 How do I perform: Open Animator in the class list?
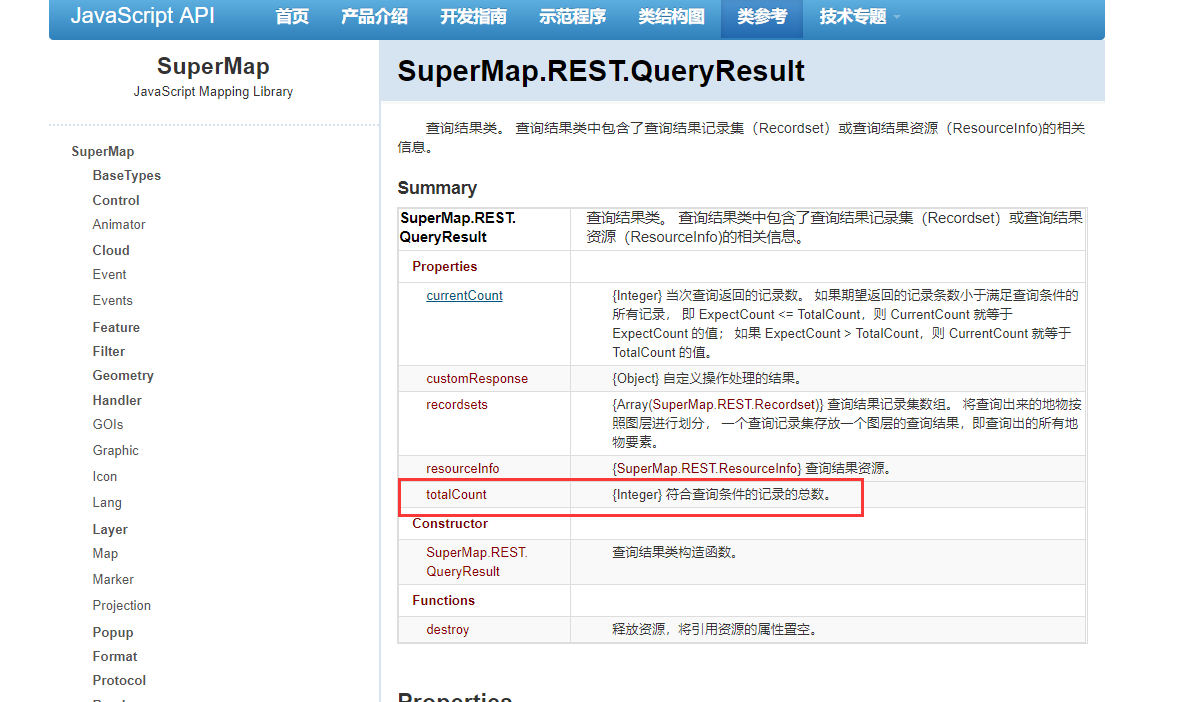click(x=119, y=224)
